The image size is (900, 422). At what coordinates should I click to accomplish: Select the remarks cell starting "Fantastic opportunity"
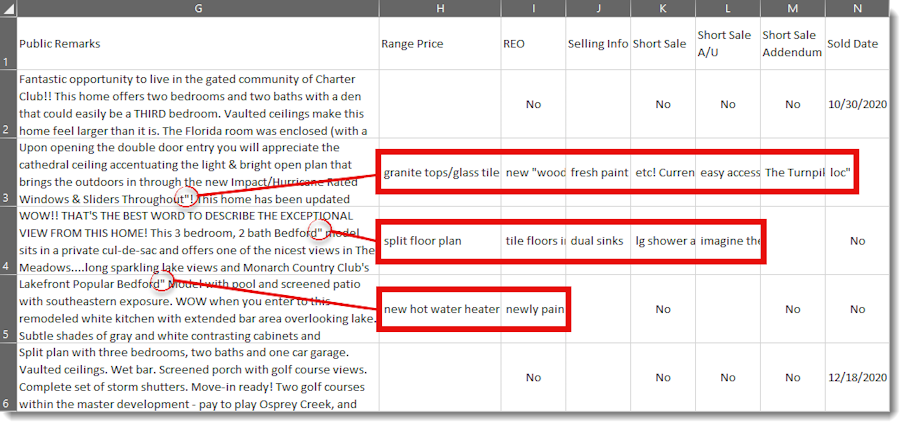197,104
